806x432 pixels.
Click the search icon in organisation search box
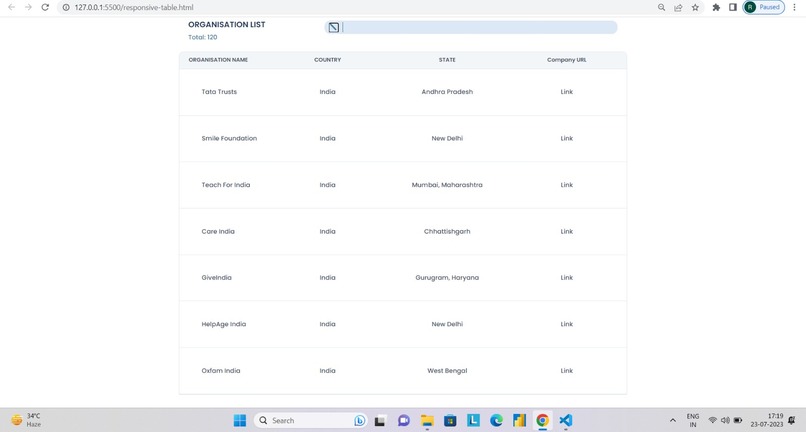coord(334,27)
